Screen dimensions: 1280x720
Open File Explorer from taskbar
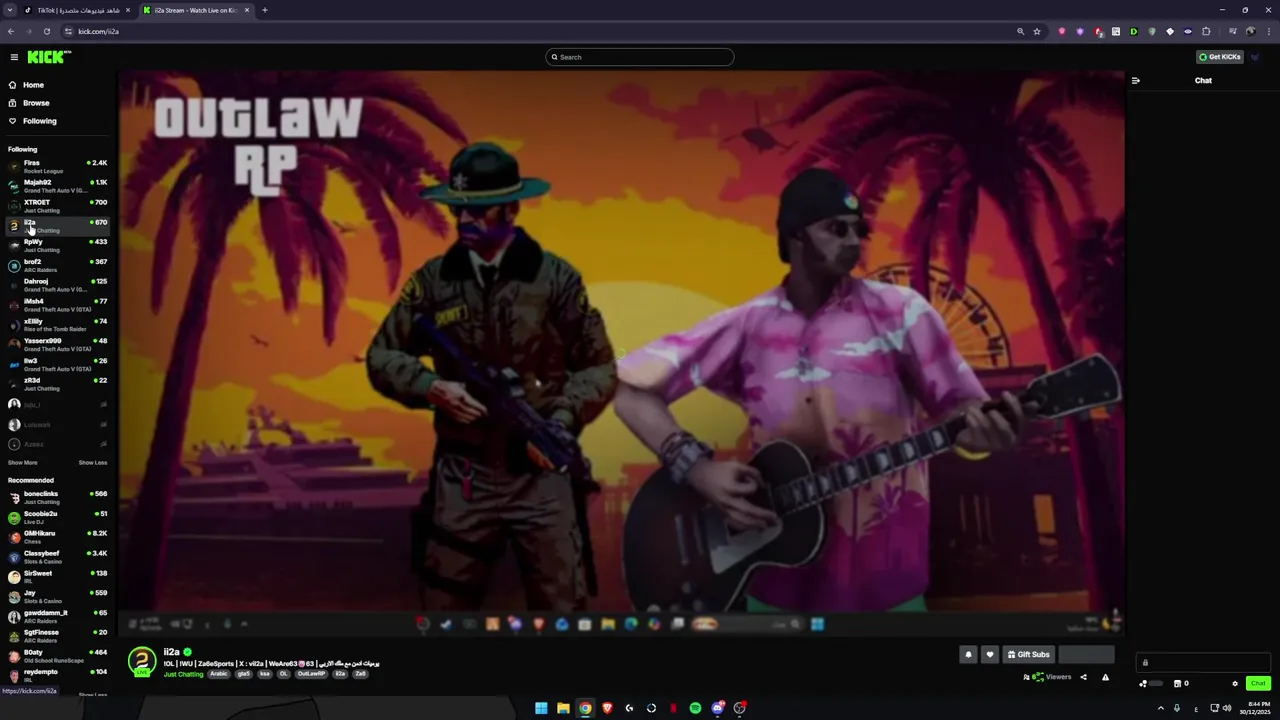point(563,708)
